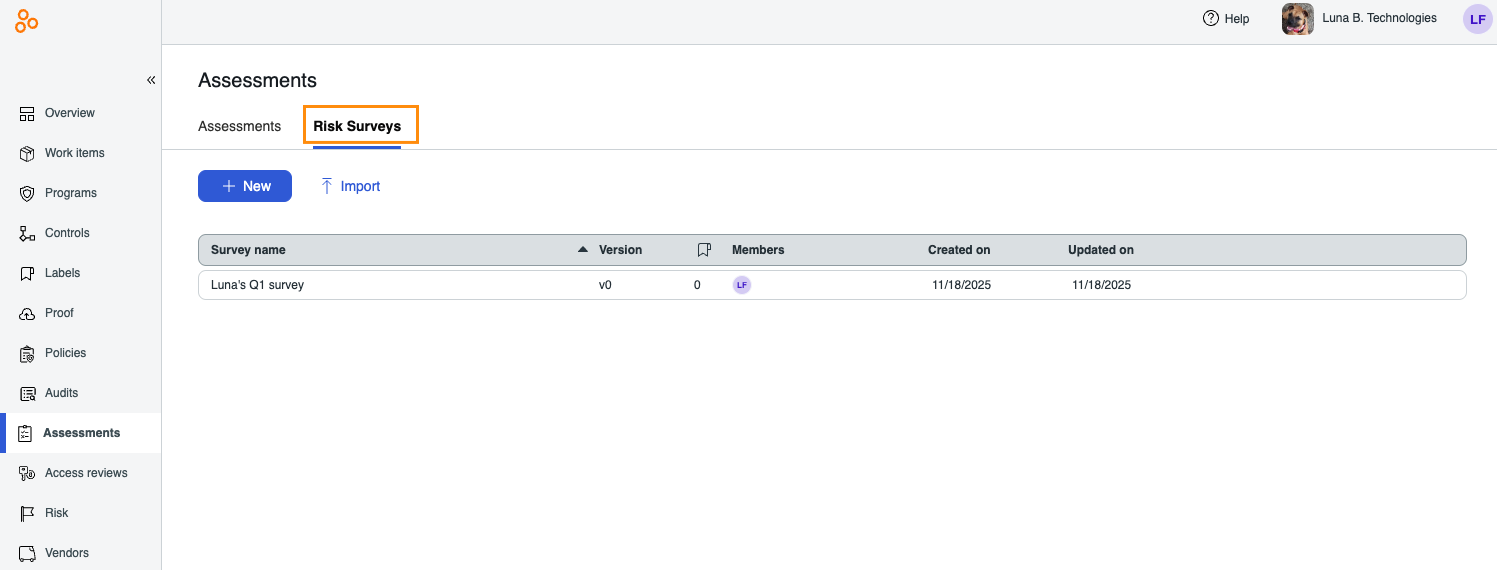Click the Audits icon in sidebar
The width and height of the screenshot is (1497, 570).
tap(27, 393)
